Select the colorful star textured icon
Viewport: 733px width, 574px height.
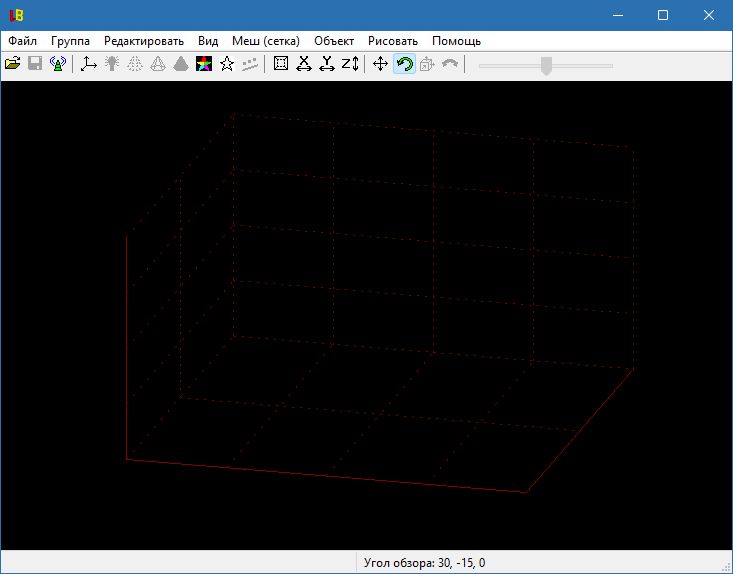[204, 64]
